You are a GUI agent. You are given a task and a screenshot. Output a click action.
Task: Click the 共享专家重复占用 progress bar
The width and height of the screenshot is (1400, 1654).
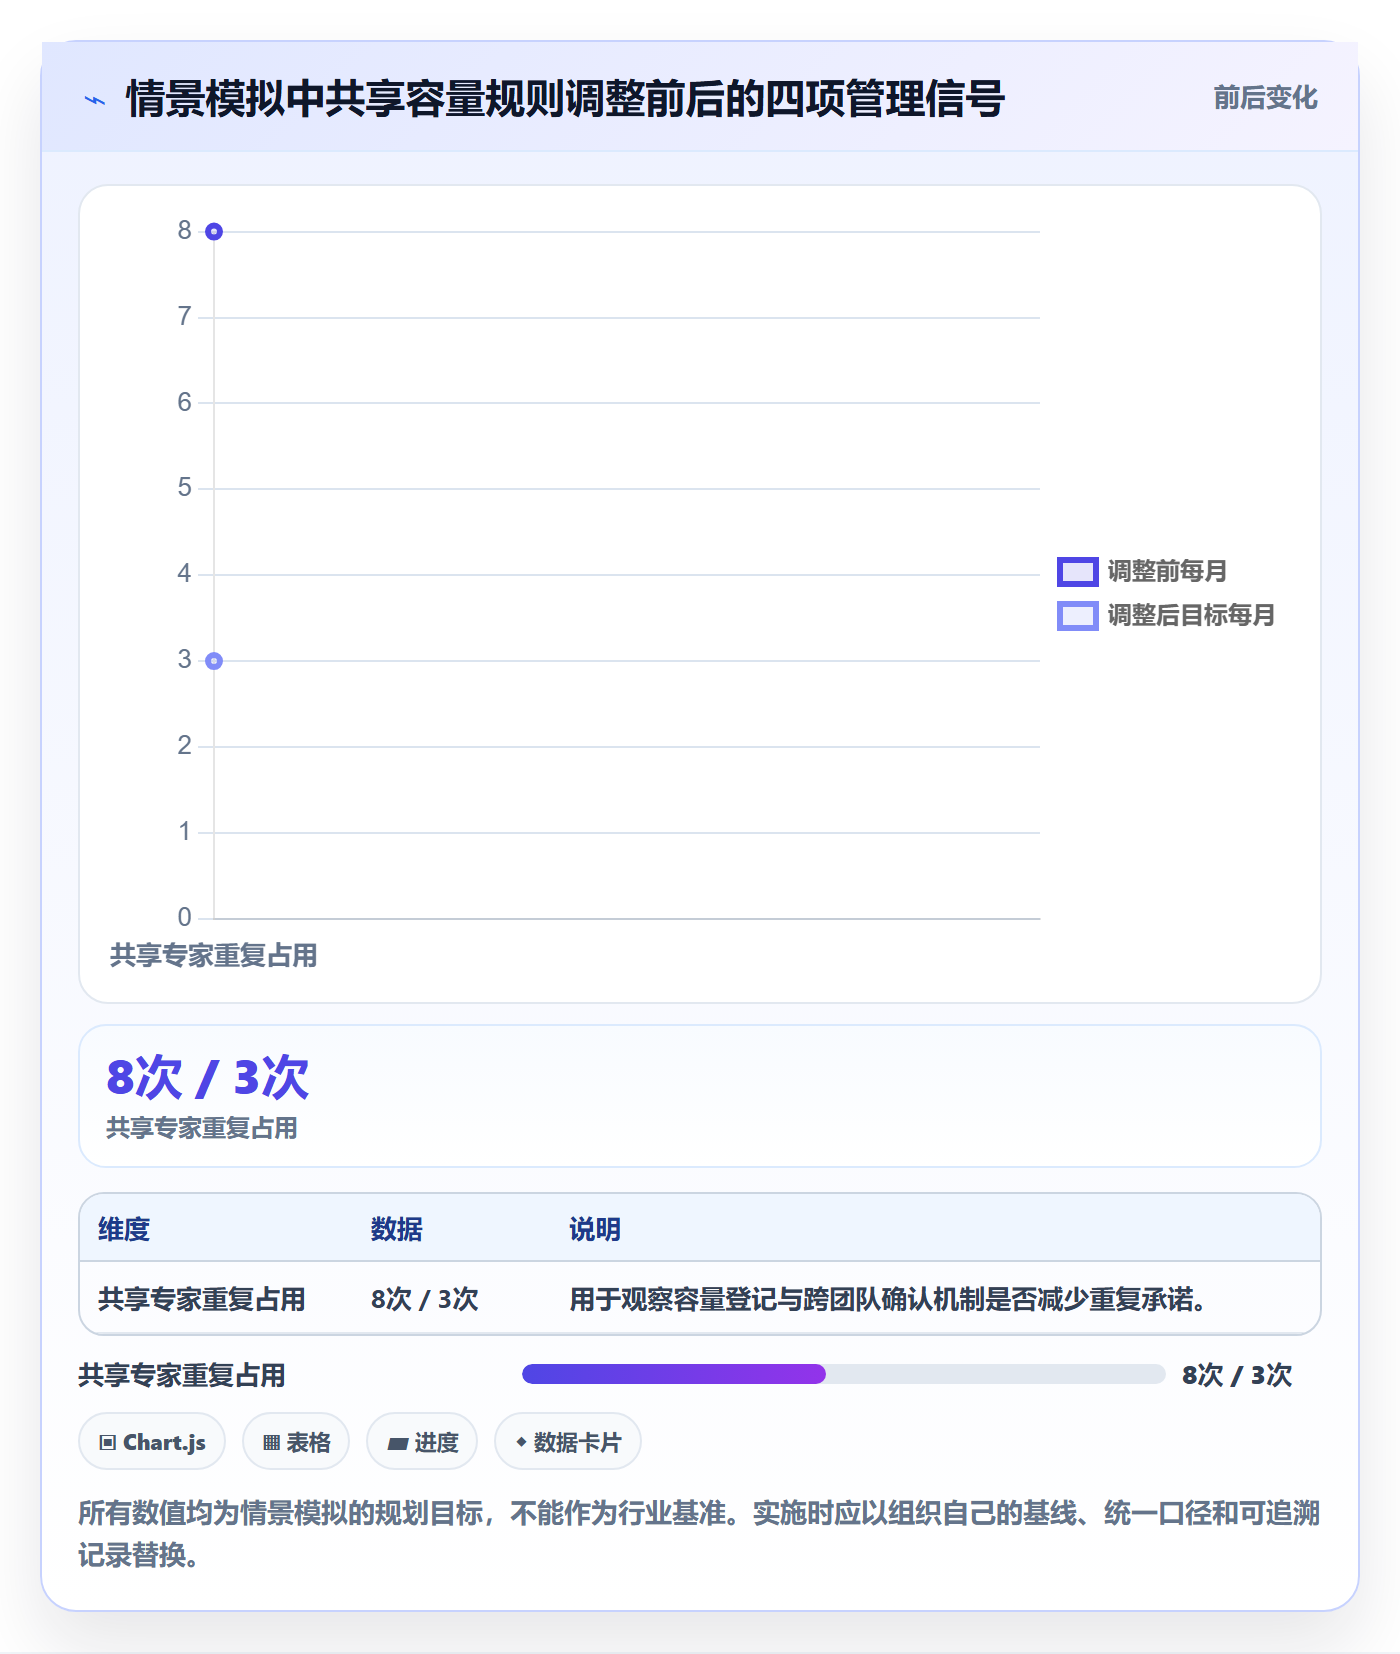point(843,1374)
